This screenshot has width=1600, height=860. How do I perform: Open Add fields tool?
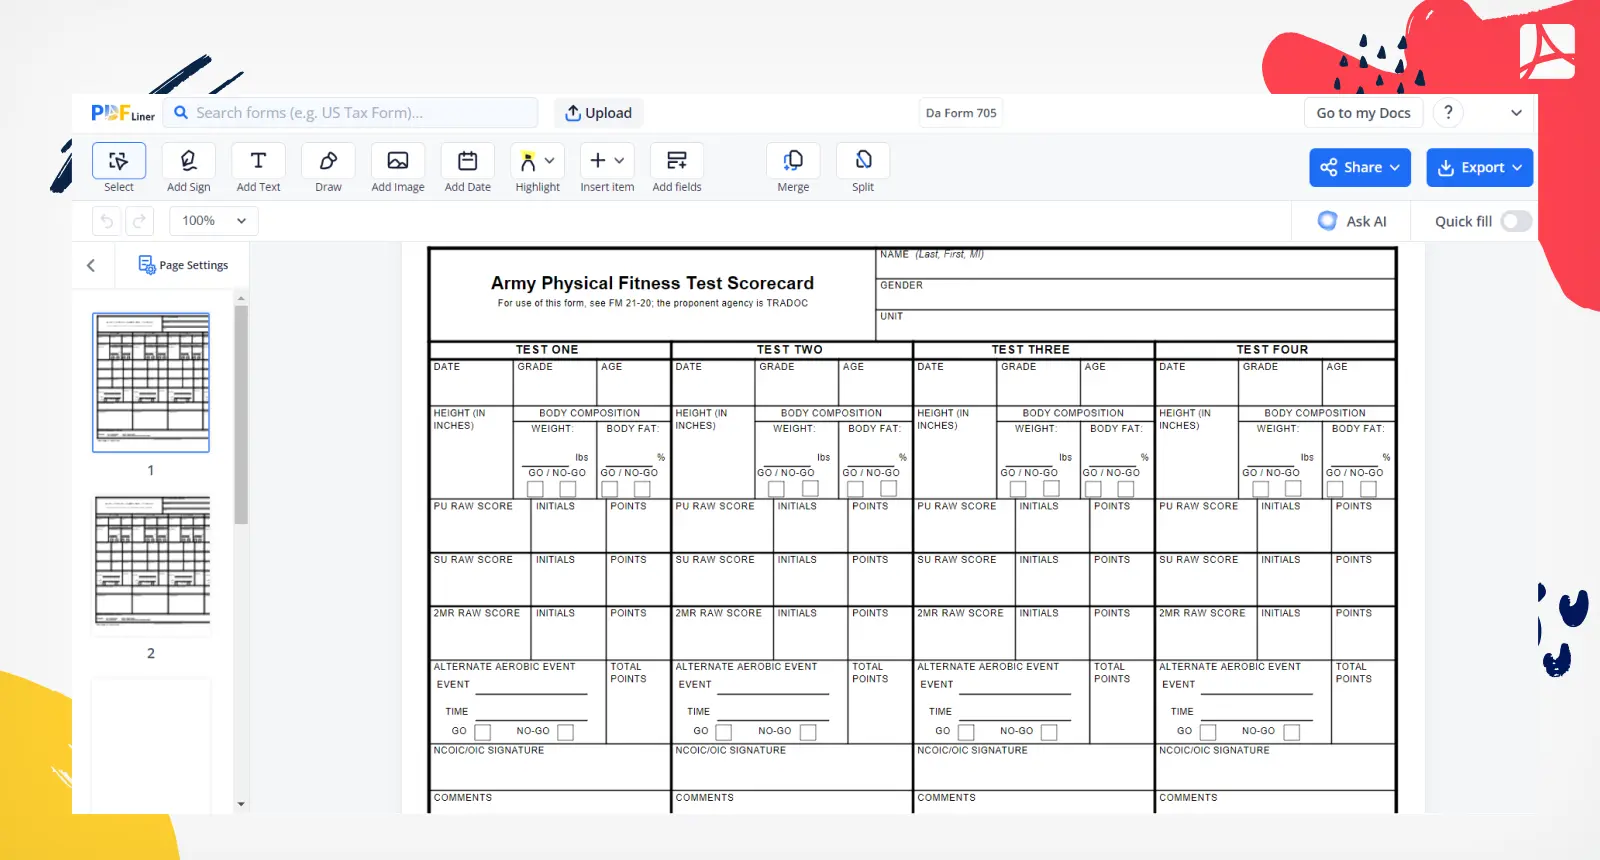(677, 168)
